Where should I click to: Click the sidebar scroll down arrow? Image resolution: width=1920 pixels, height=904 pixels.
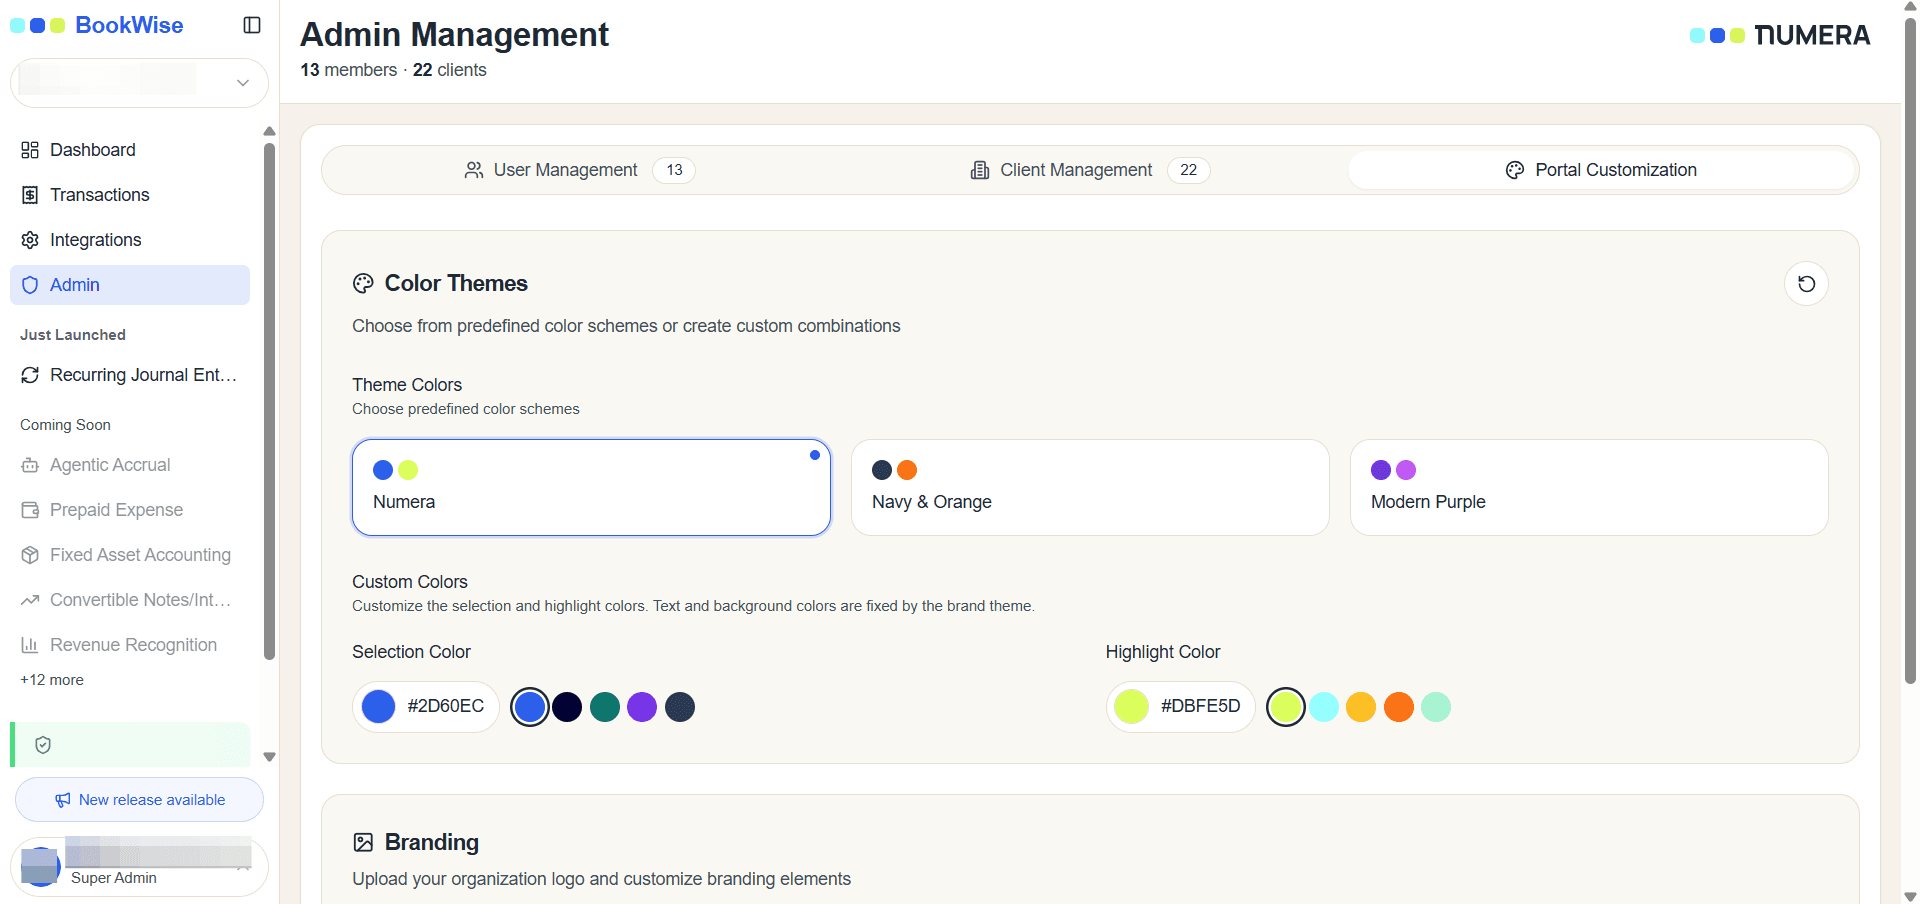pos(269,757)
